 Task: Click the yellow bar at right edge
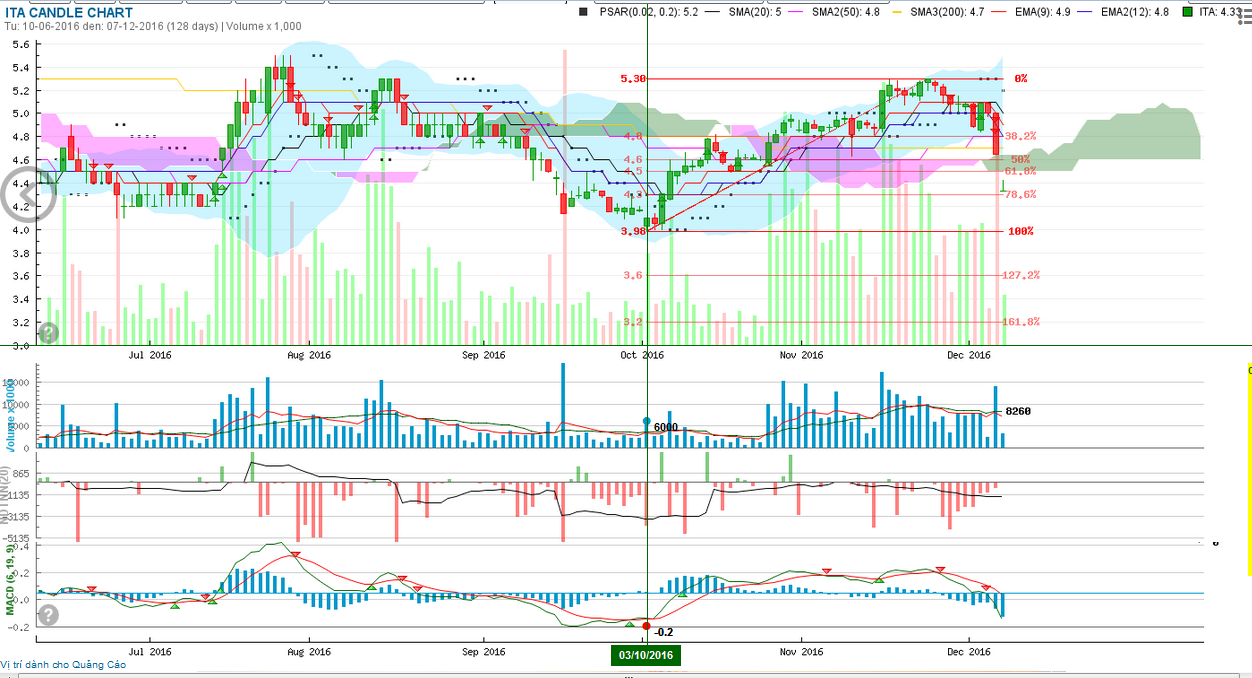pos(1249,470)
